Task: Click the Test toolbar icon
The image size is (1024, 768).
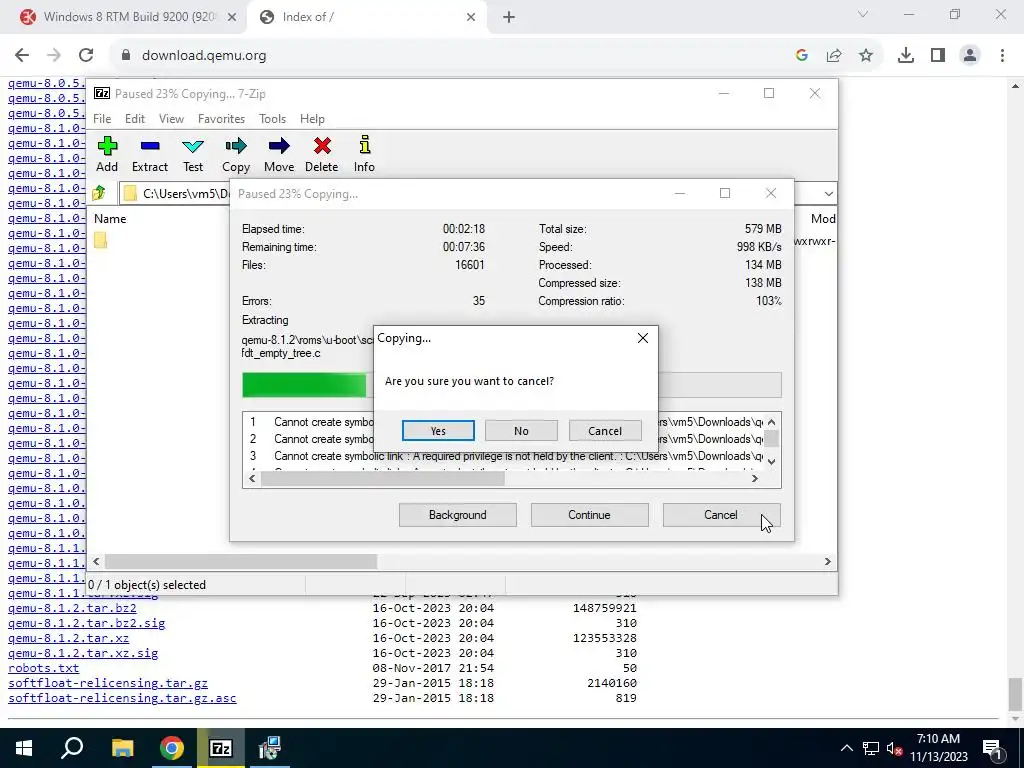Action: (193, 155)
